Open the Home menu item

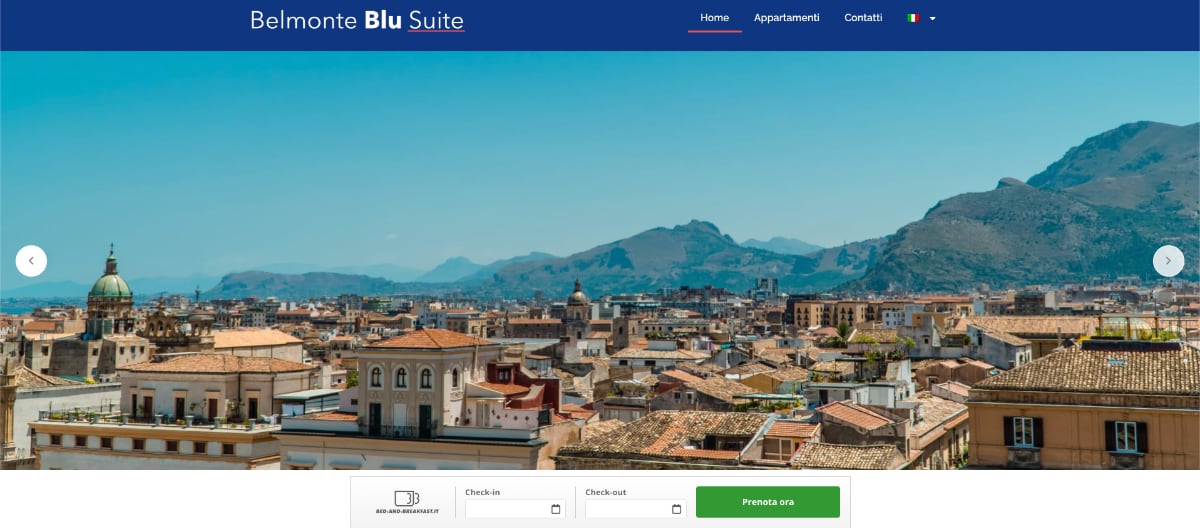714,18
